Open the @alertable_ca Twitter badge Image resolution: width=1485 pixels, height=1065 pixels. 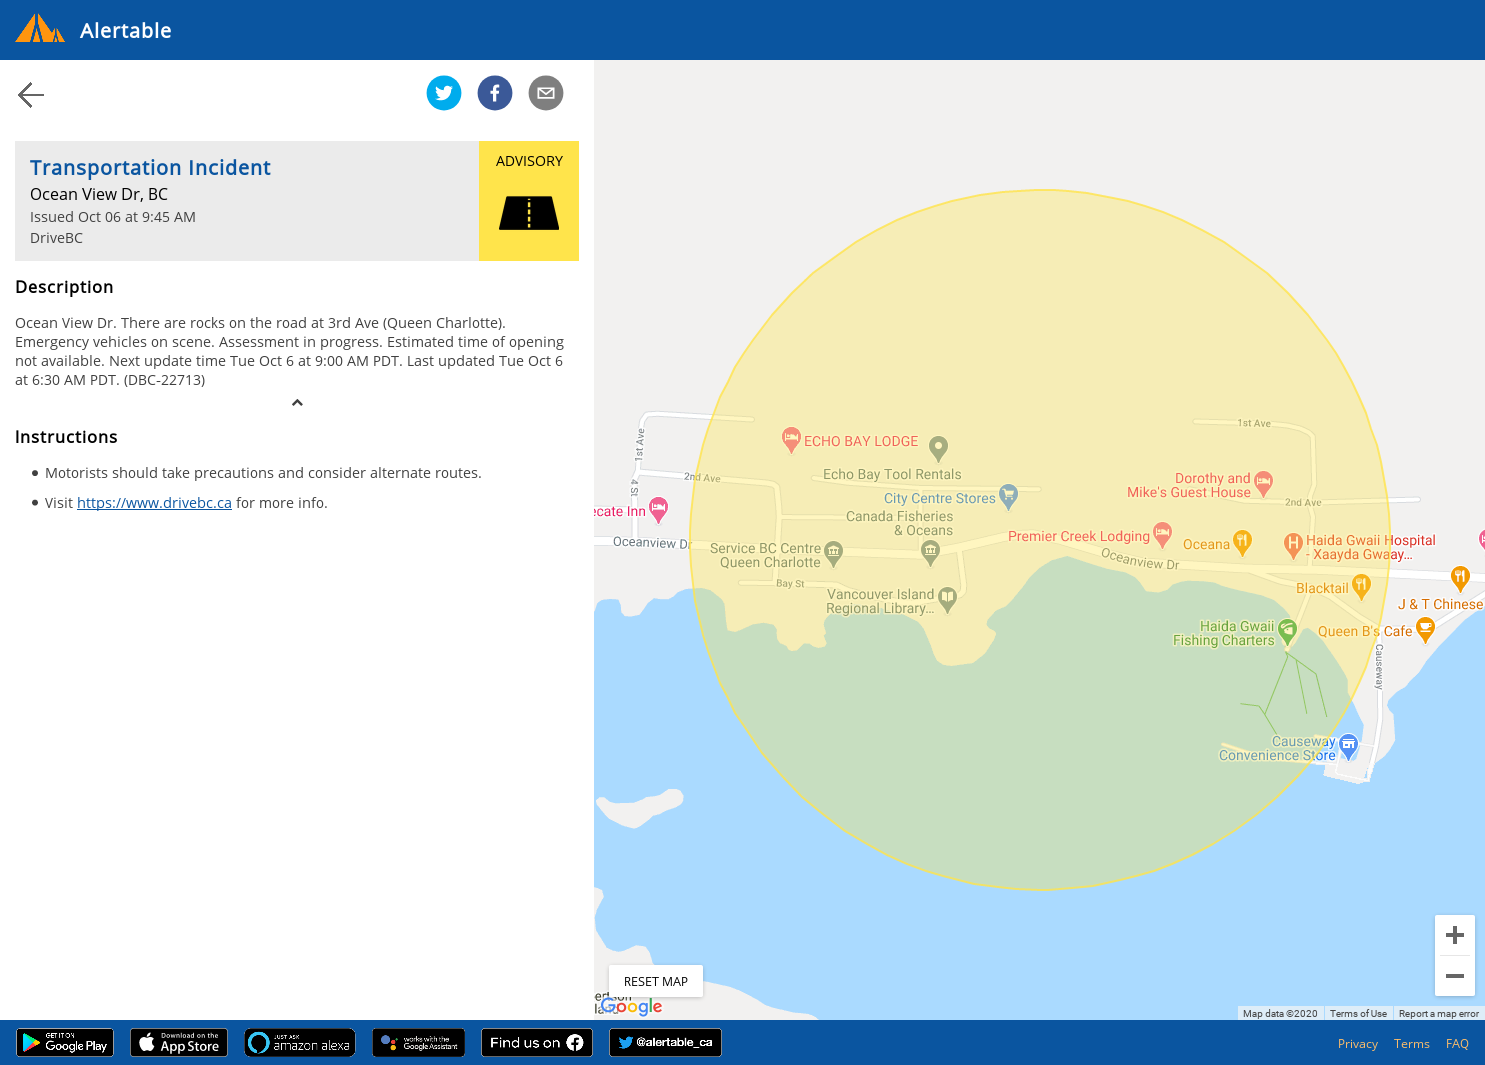665,1042
